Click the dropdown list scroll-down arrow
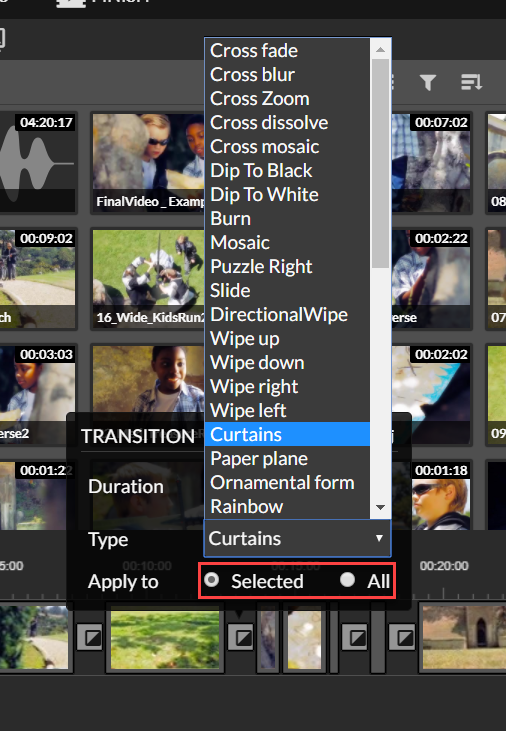The width and height of the screenshot is (506, 731). click(381, 507)
